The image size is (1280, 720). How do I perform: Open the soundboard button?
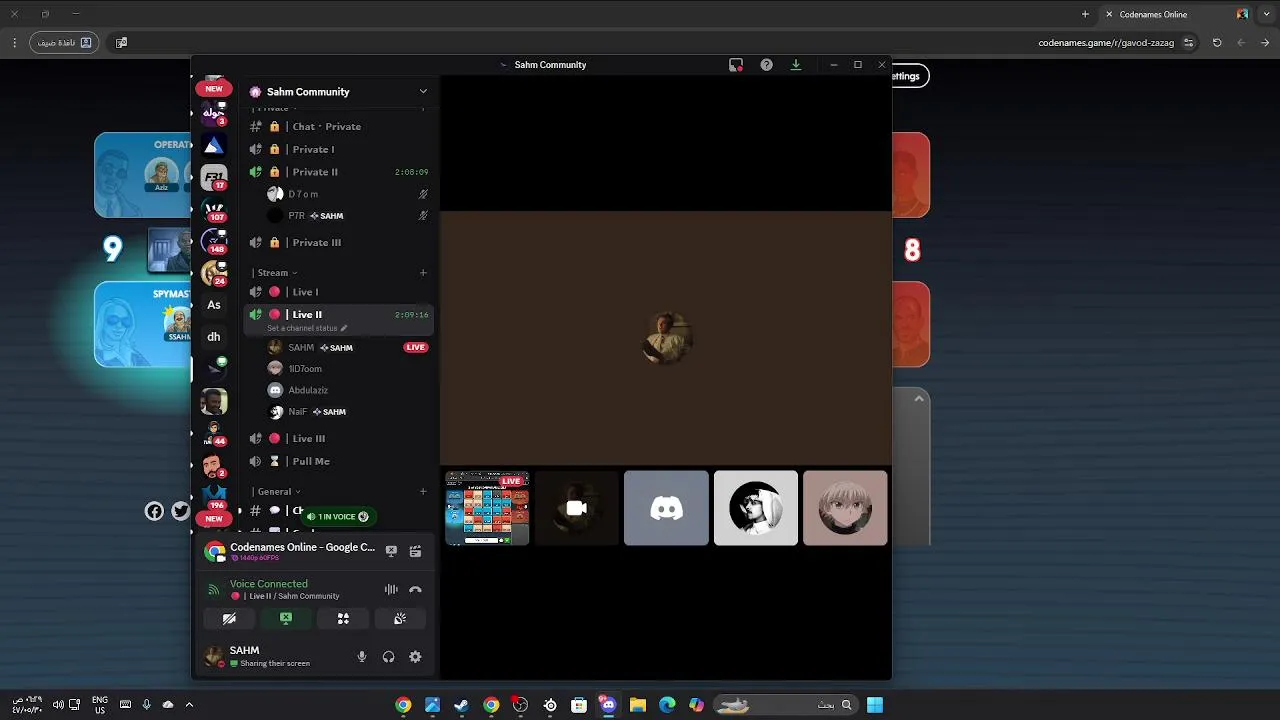400,619
